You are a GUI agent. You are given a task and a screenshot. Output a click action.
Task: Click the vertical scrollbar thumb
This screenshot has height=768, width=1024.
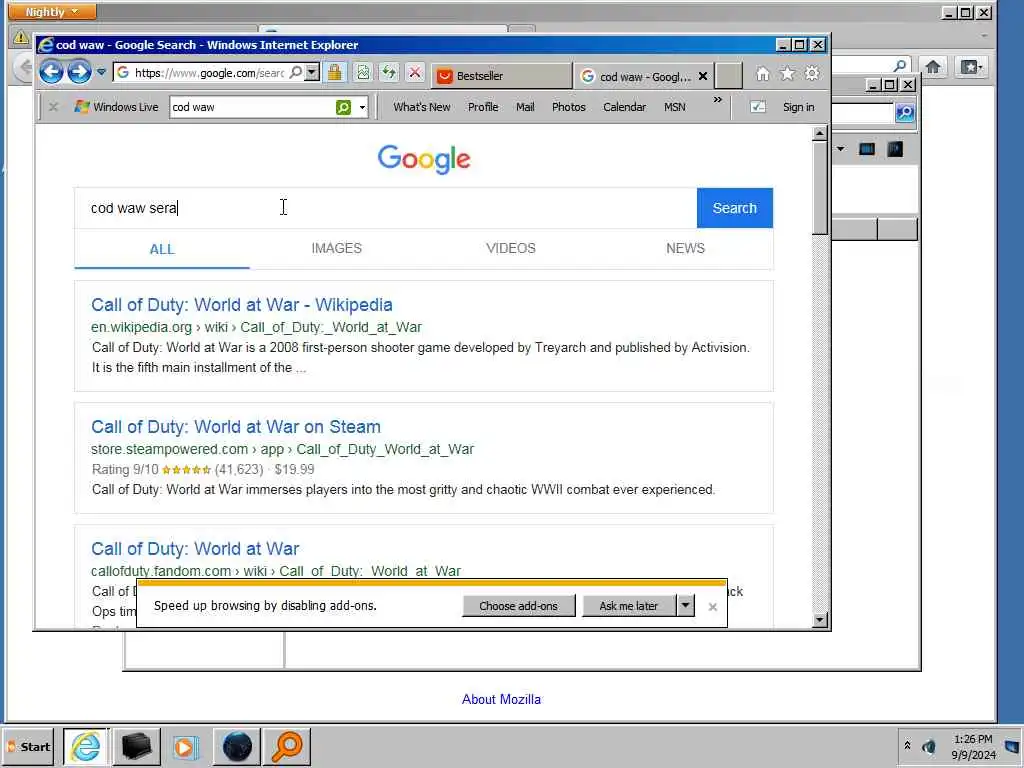pos(820,188)
